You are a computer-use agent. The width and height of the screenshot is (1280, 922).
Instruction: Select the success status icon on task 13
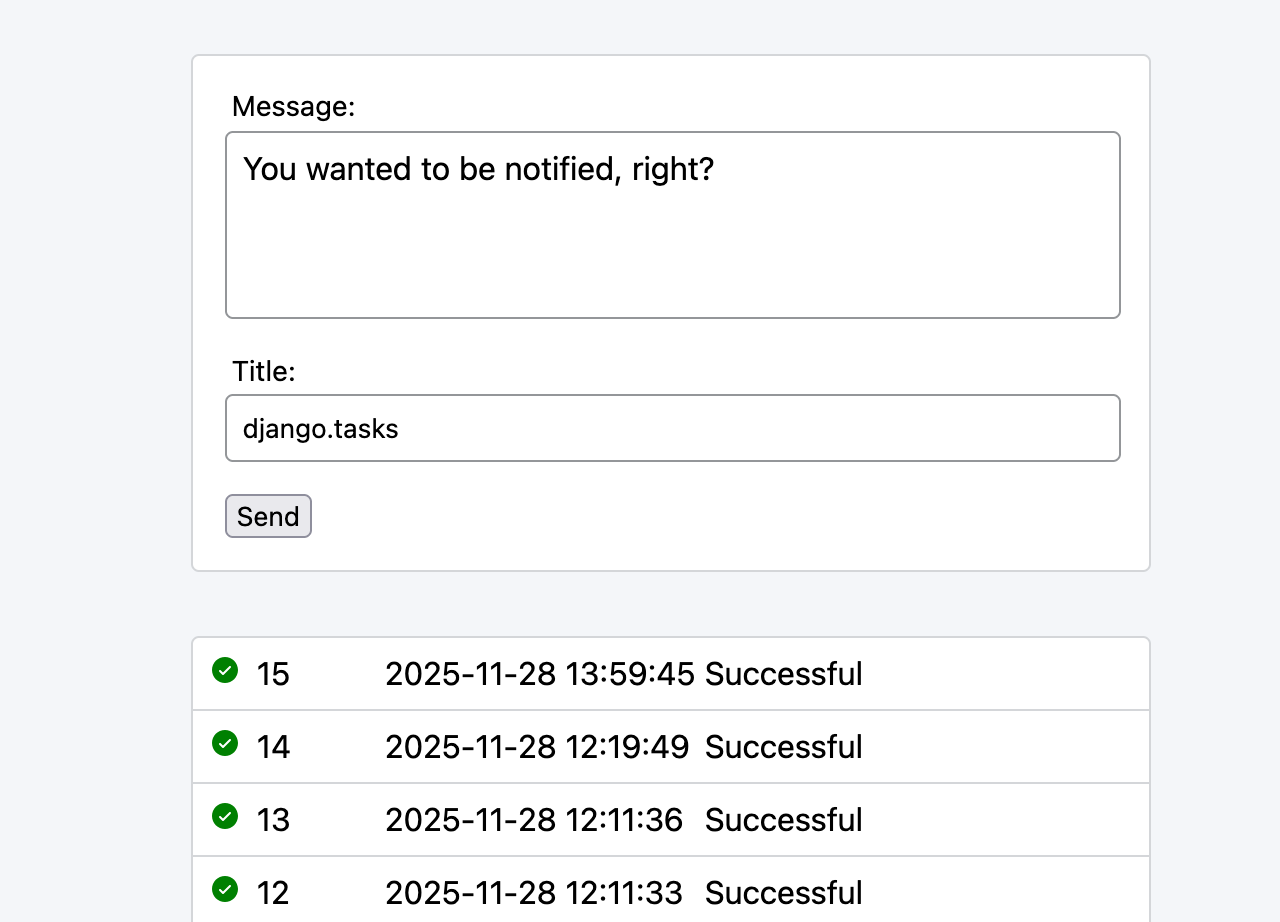tap(225, 817)
